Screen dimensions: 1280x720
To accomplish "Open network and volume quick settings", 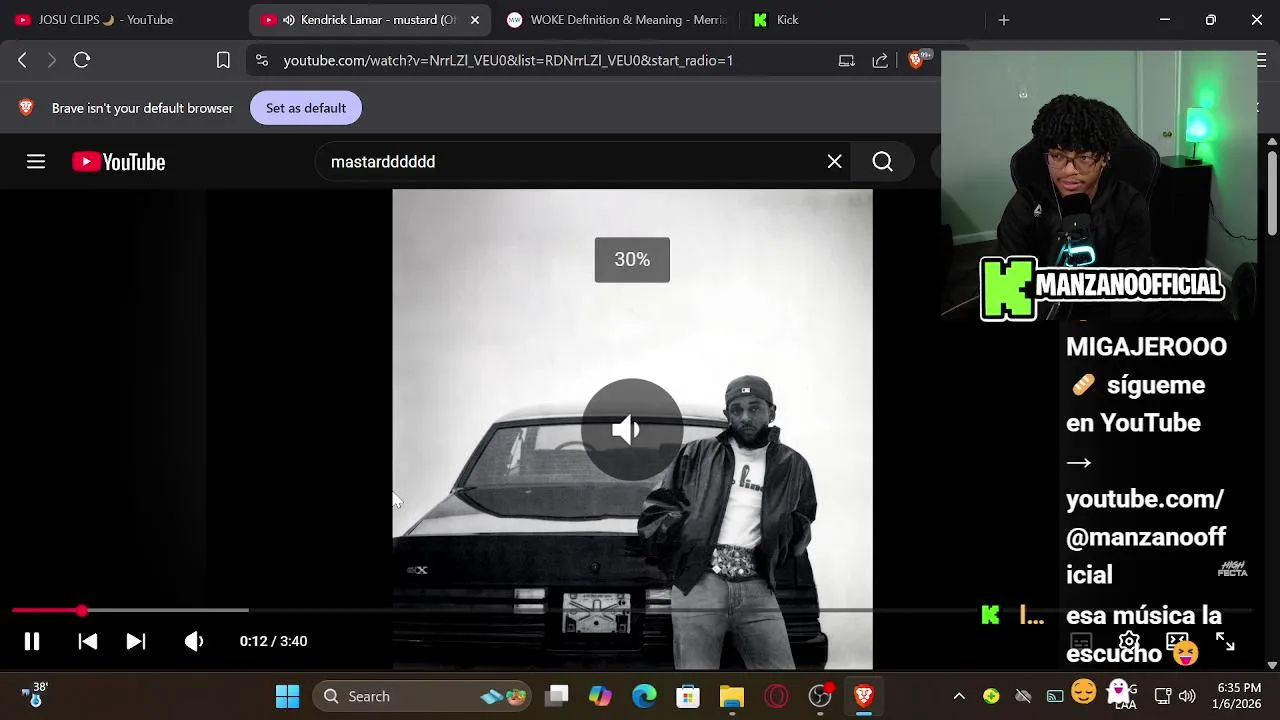I will tap(1175, 696).
